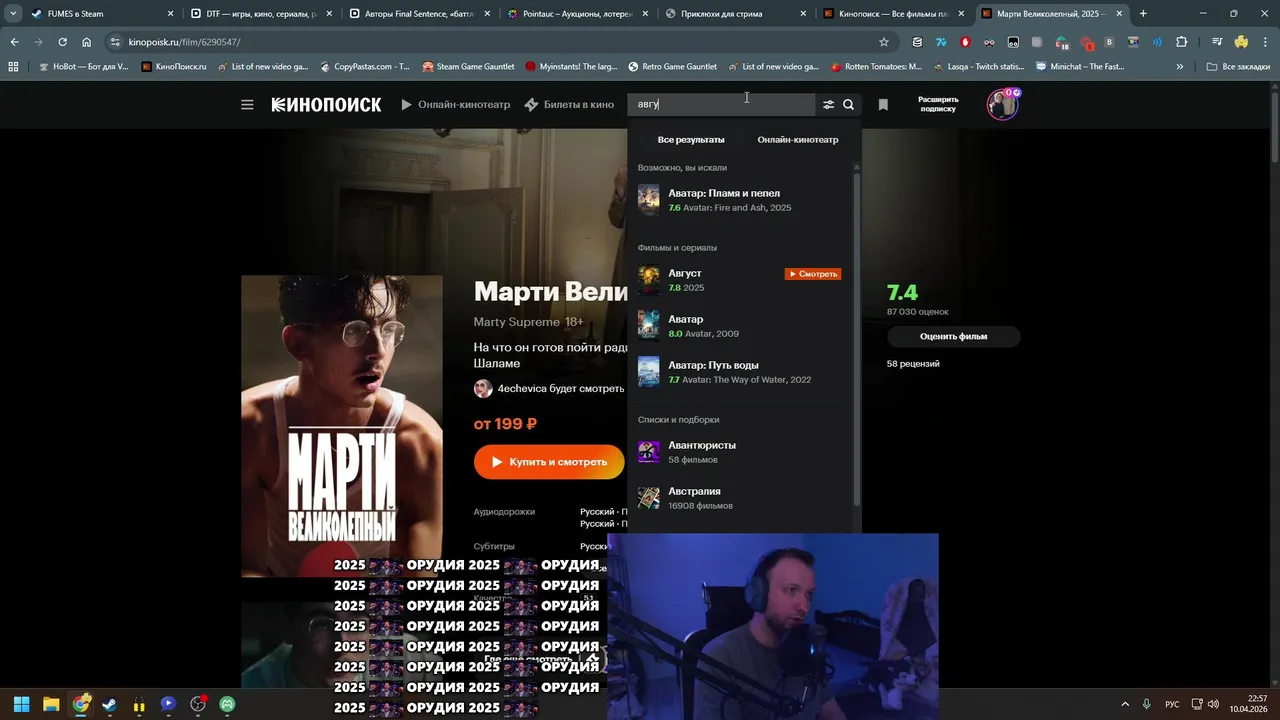1280x720 pixels.
Task: Switch to Онлайн-кинотеатр search tab
Action: tap(798, 140)
